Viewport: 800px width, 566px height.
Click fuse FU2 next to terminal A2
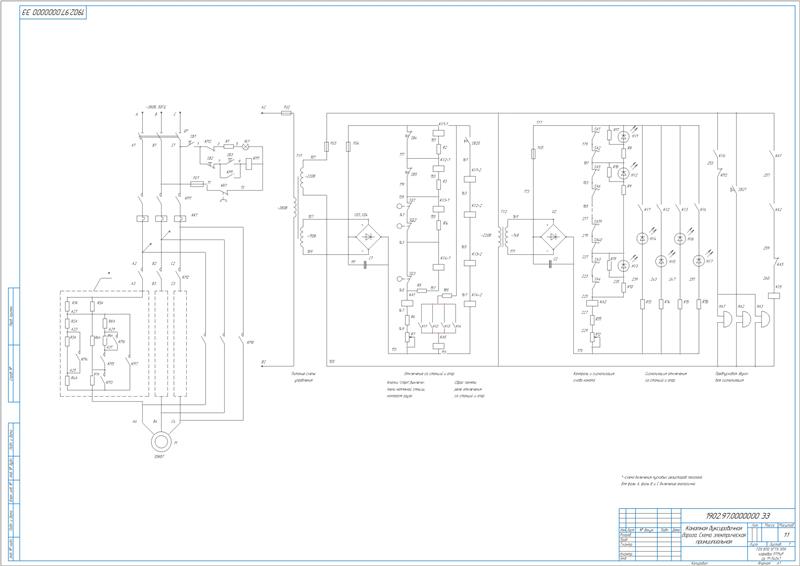[287, 113]
